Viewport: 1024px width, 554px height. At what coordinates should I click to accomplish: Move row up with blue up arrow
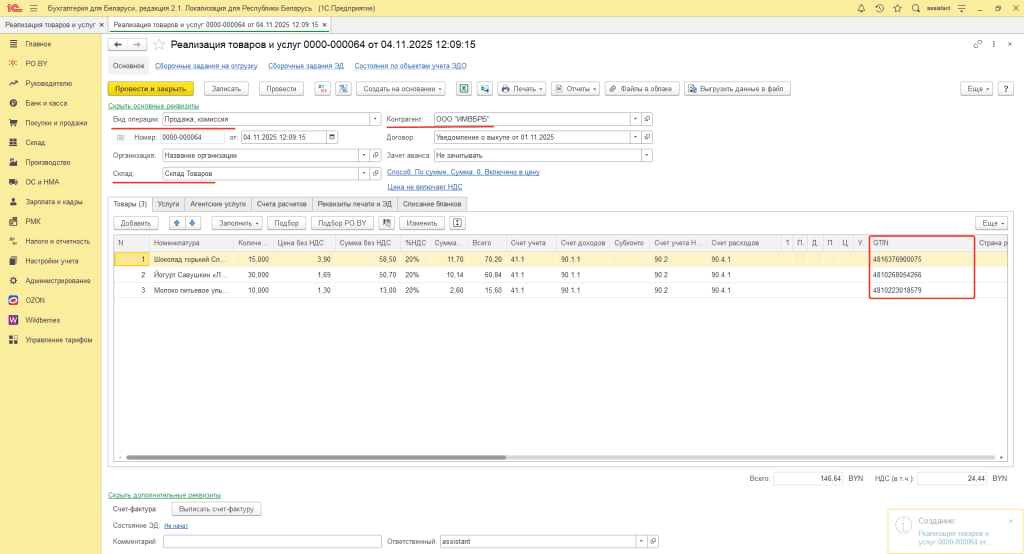[178, 223]
